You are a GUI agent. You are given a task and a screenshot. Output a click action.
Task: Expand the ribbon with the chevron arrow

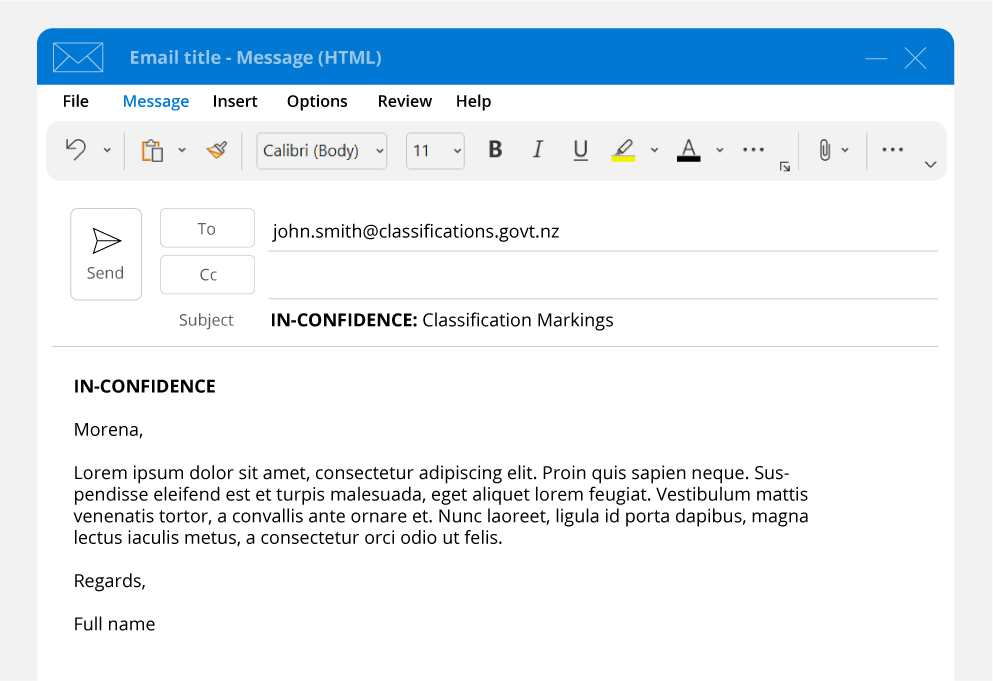(930, 165)
